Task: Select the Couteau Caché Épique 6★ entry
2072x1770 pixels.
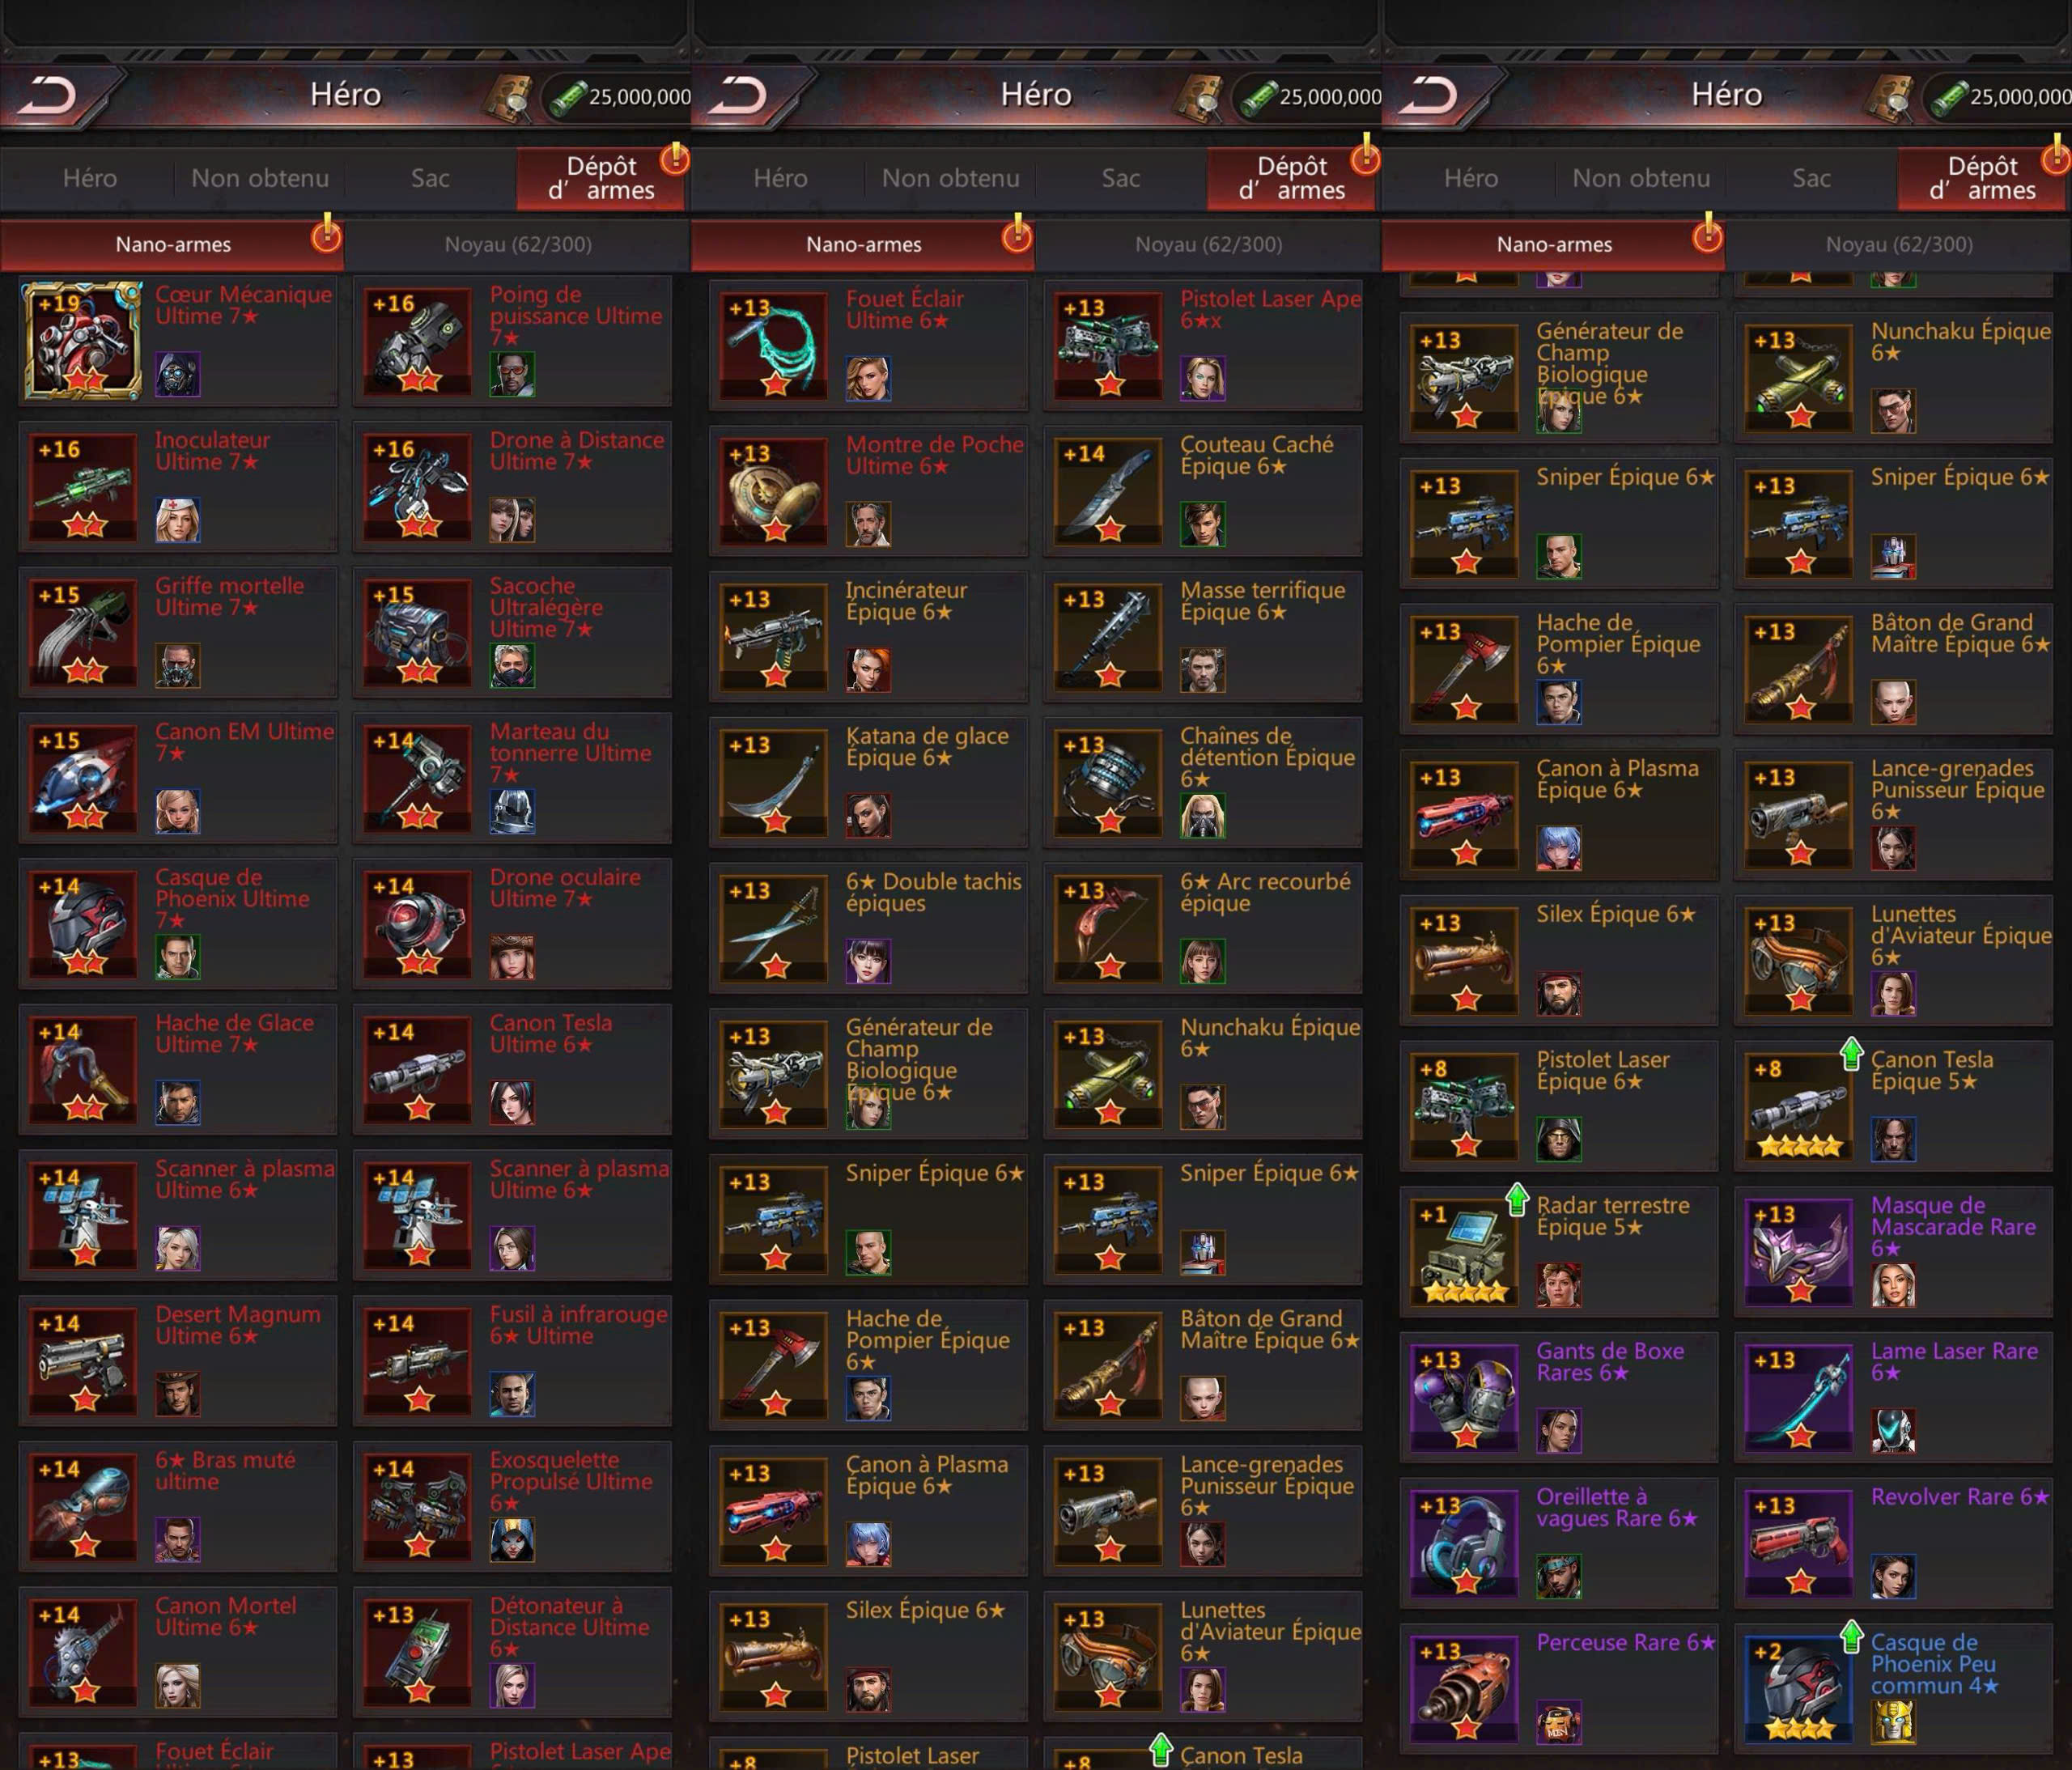Action: [1203, 491]
